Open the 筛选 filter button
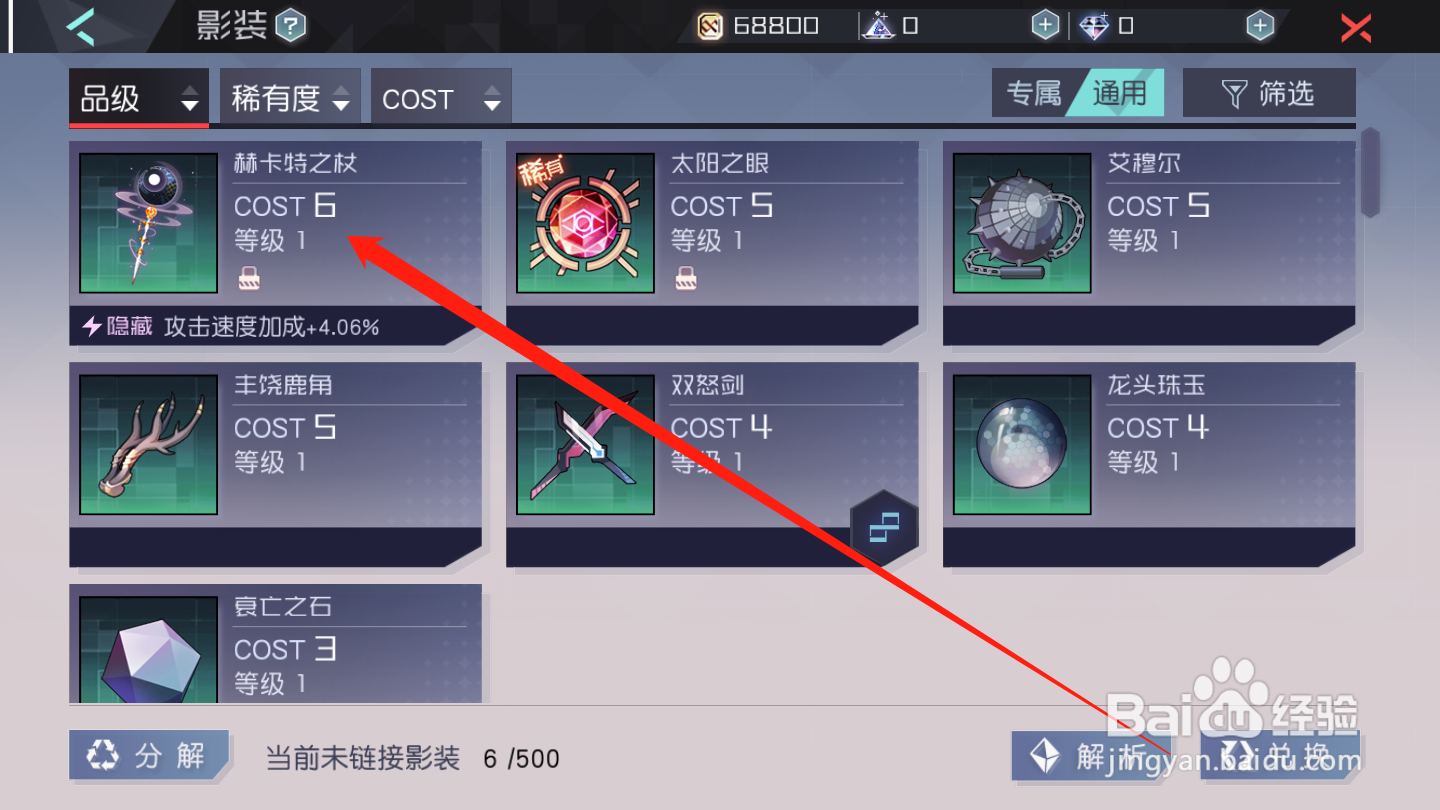The image size is (1440, 810). 1269,93
